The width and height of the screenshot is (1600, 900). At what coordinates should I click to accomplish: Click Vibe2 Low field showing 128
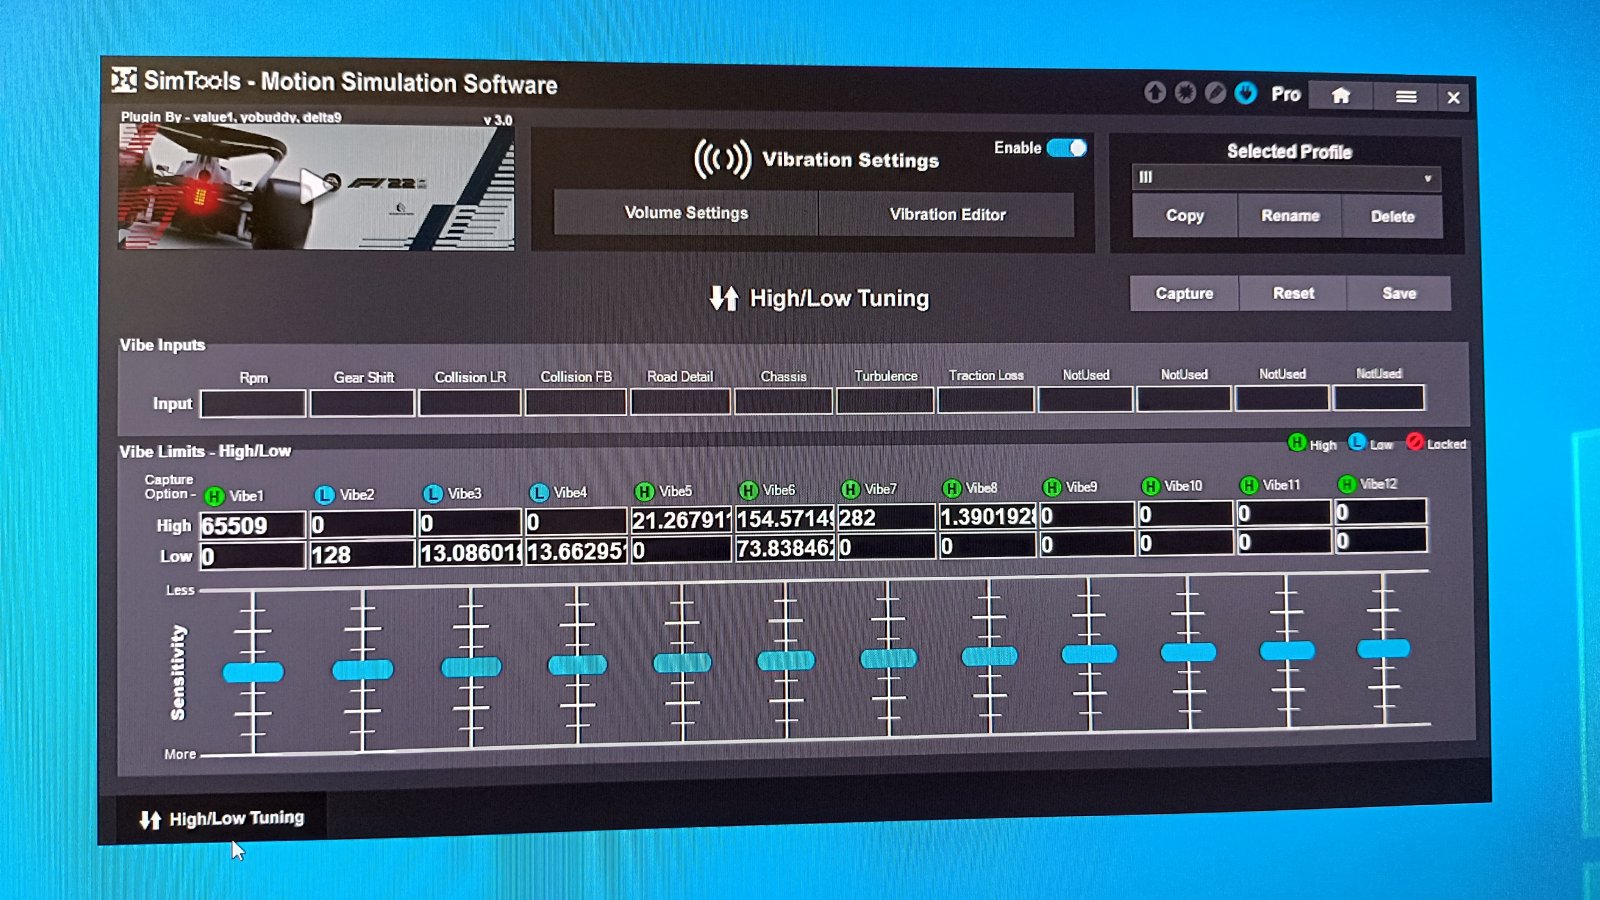pyautogui.click(x=362, y=554)
